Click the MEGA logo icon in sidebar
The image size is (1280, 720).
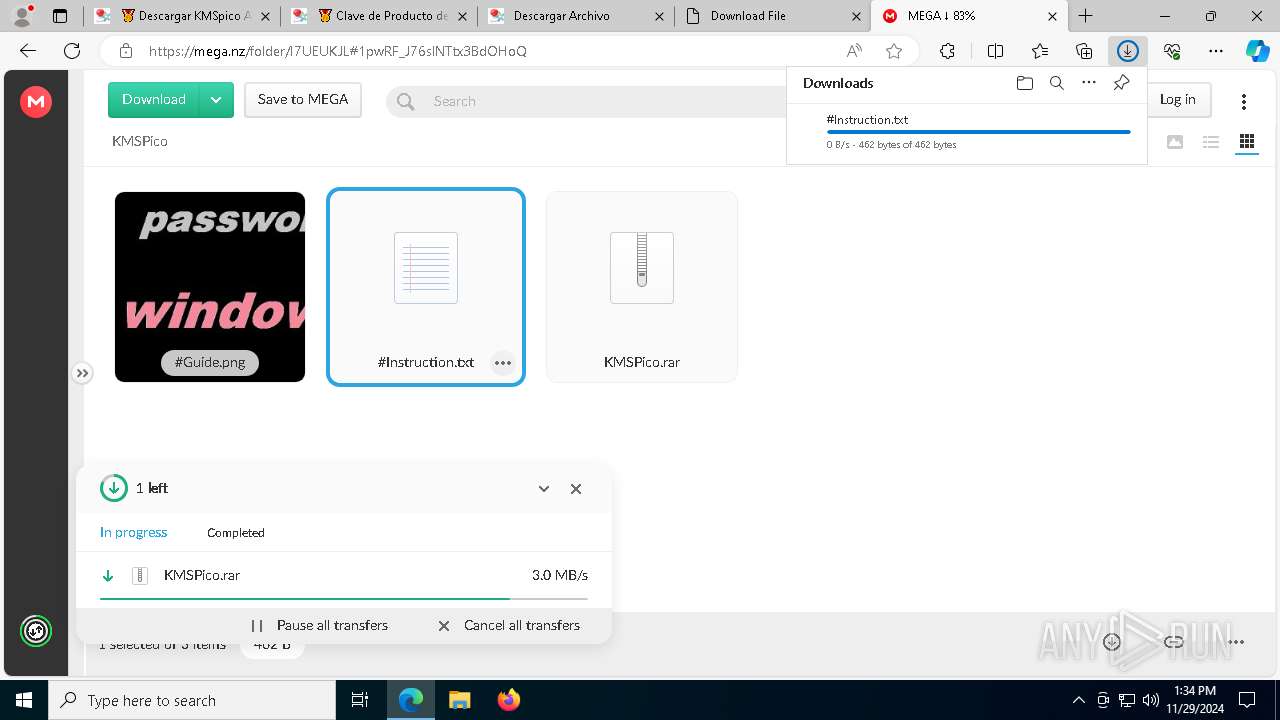(x=36, y=101)
